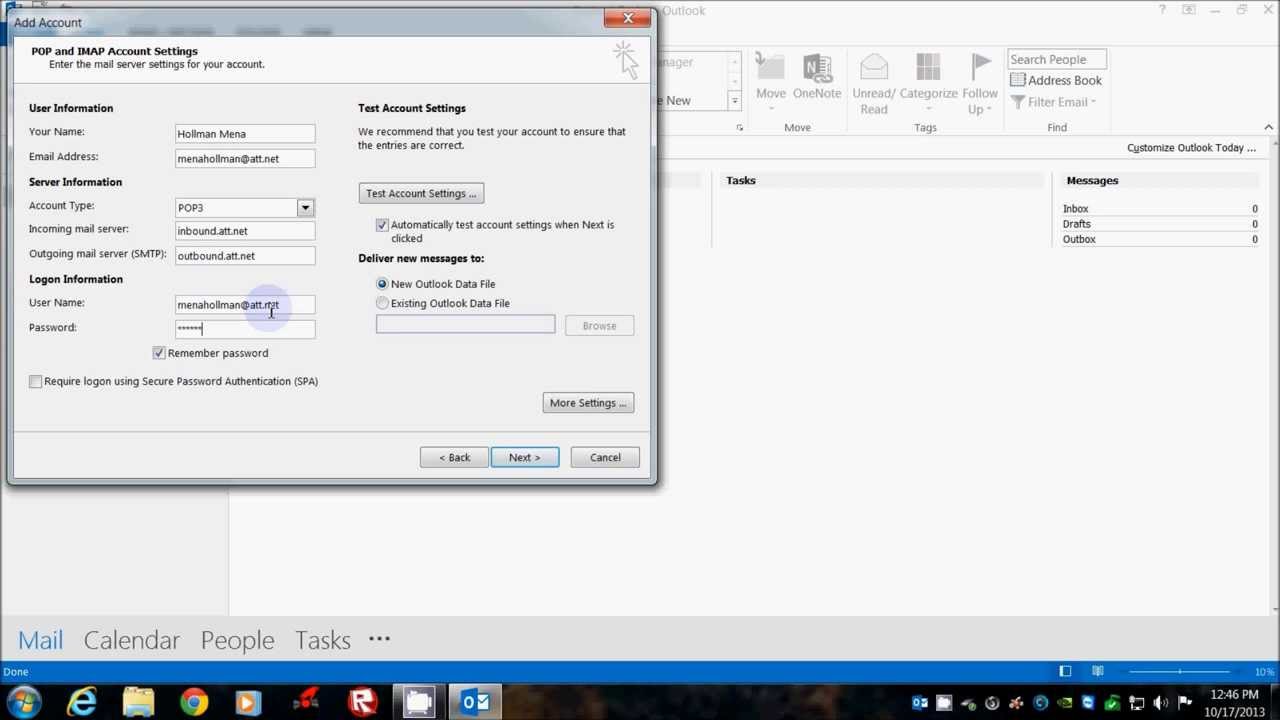Click the volume speaker tray icon
This screenshot has width=1280, height=720.
click(1161, 703)
